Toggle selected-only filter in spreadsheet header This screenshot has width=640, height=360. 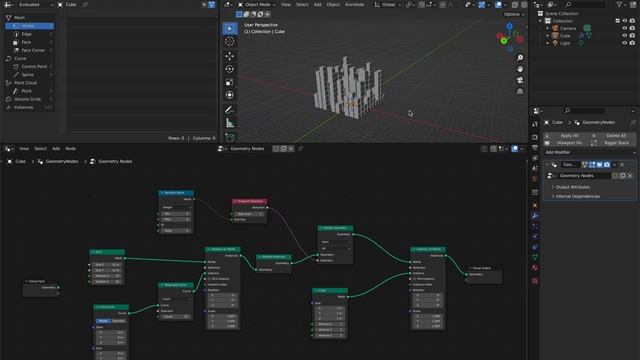tap(204, 4)
